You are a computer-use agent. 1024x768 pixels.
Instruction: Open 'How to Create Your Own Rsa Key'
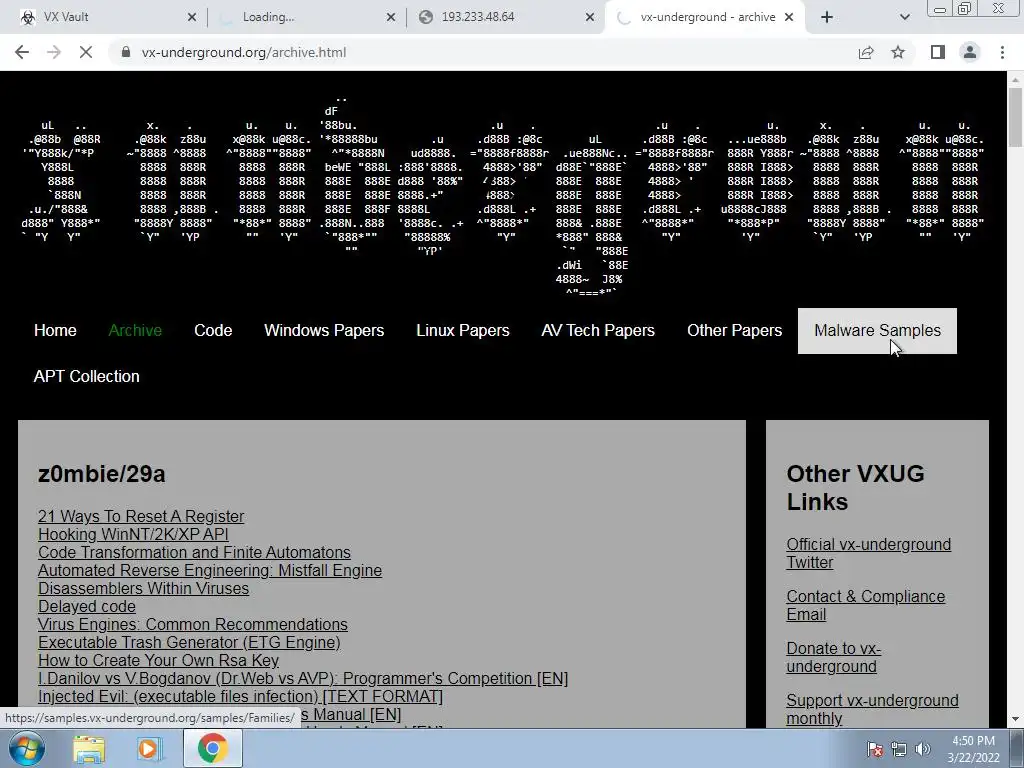coord(158,660)
